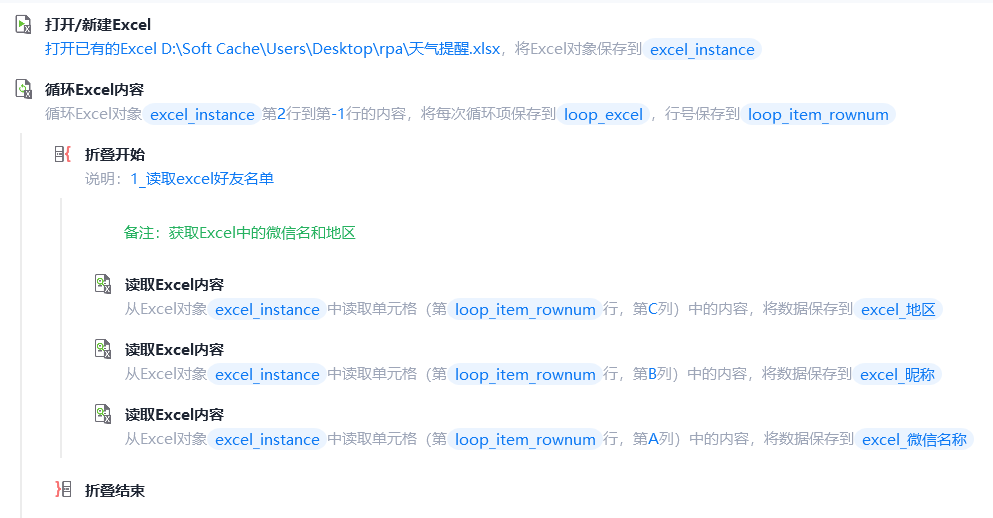Click loop_item_rownum in the column A read step
The image size is (993, 518).
pos(525,439)
